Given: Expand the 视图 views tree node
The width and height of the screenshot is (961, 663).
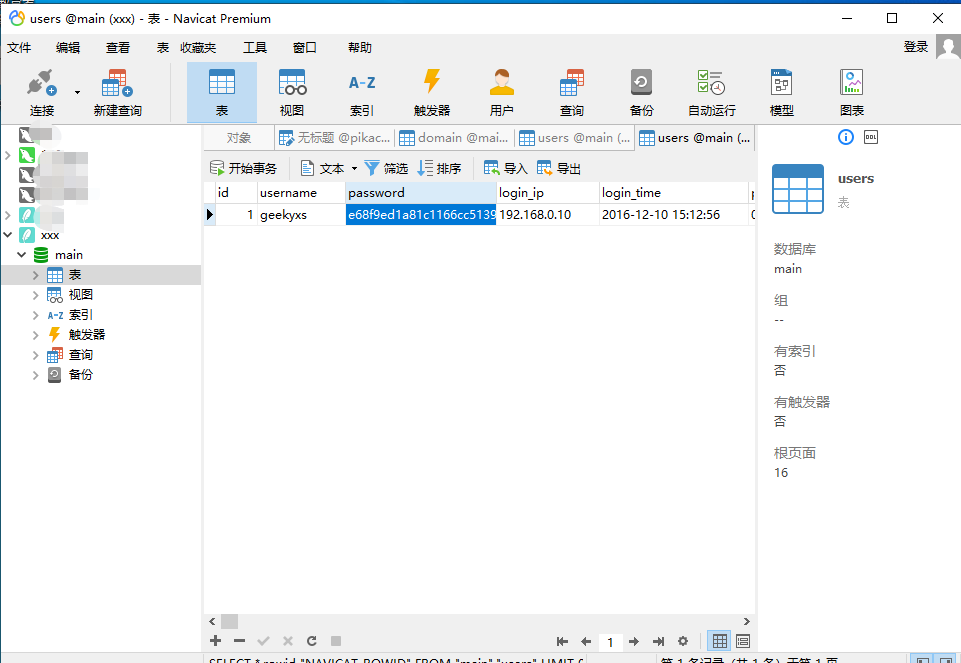Looking at the screenshot, I should (x=36, y=295).
